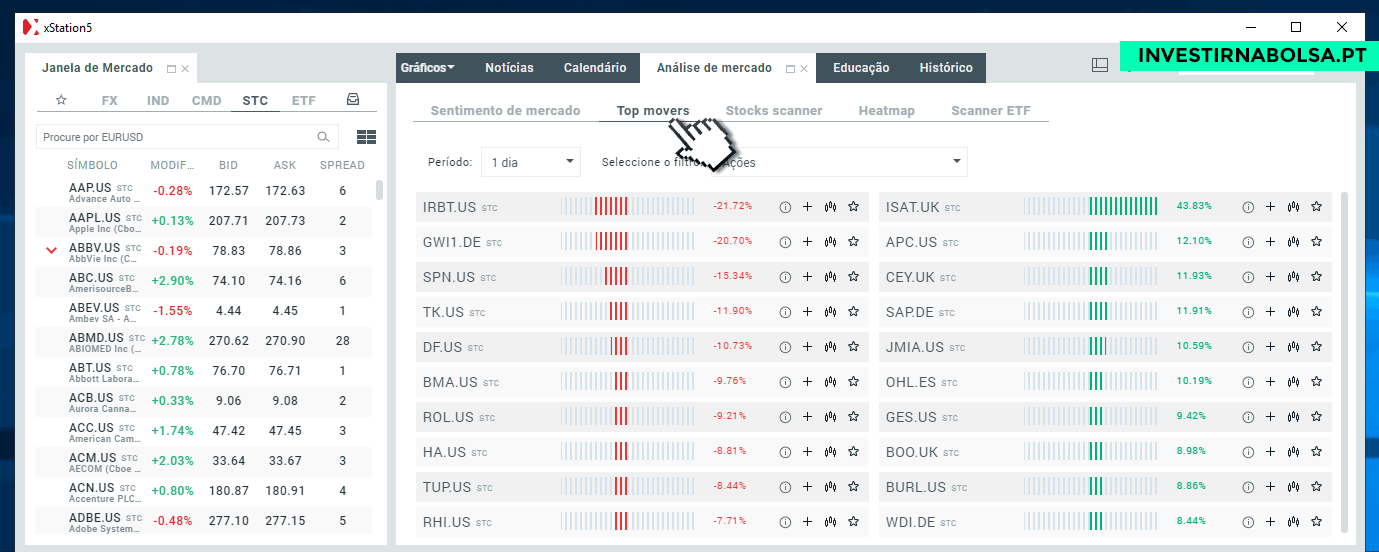This screenshot has width=1379, height=552.
Task: Select the ADBE.US row
Action: [205, 521]
